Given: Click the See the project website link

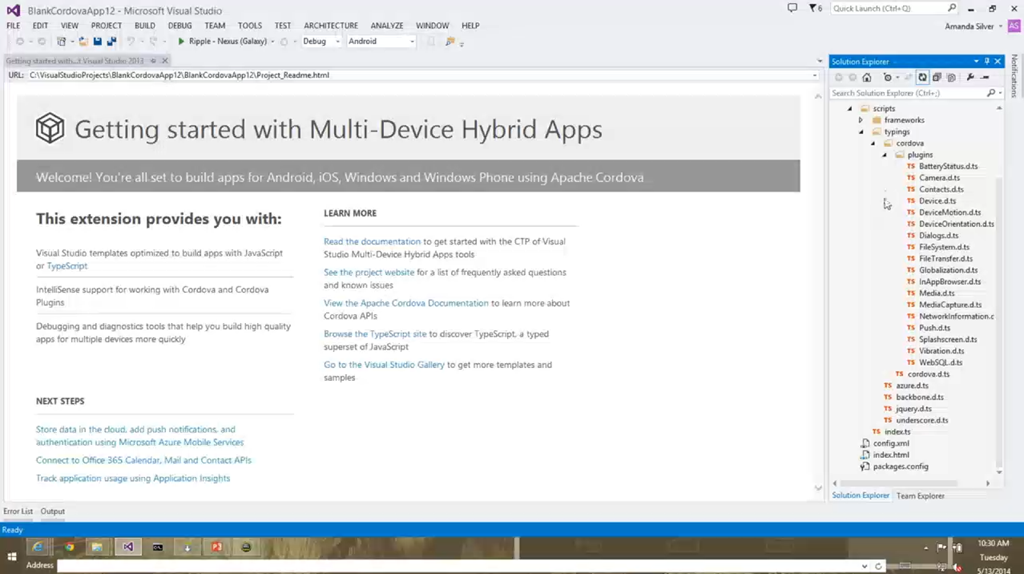Looking at the screenshot, I should pyautogui.click(x=369, y=272).
